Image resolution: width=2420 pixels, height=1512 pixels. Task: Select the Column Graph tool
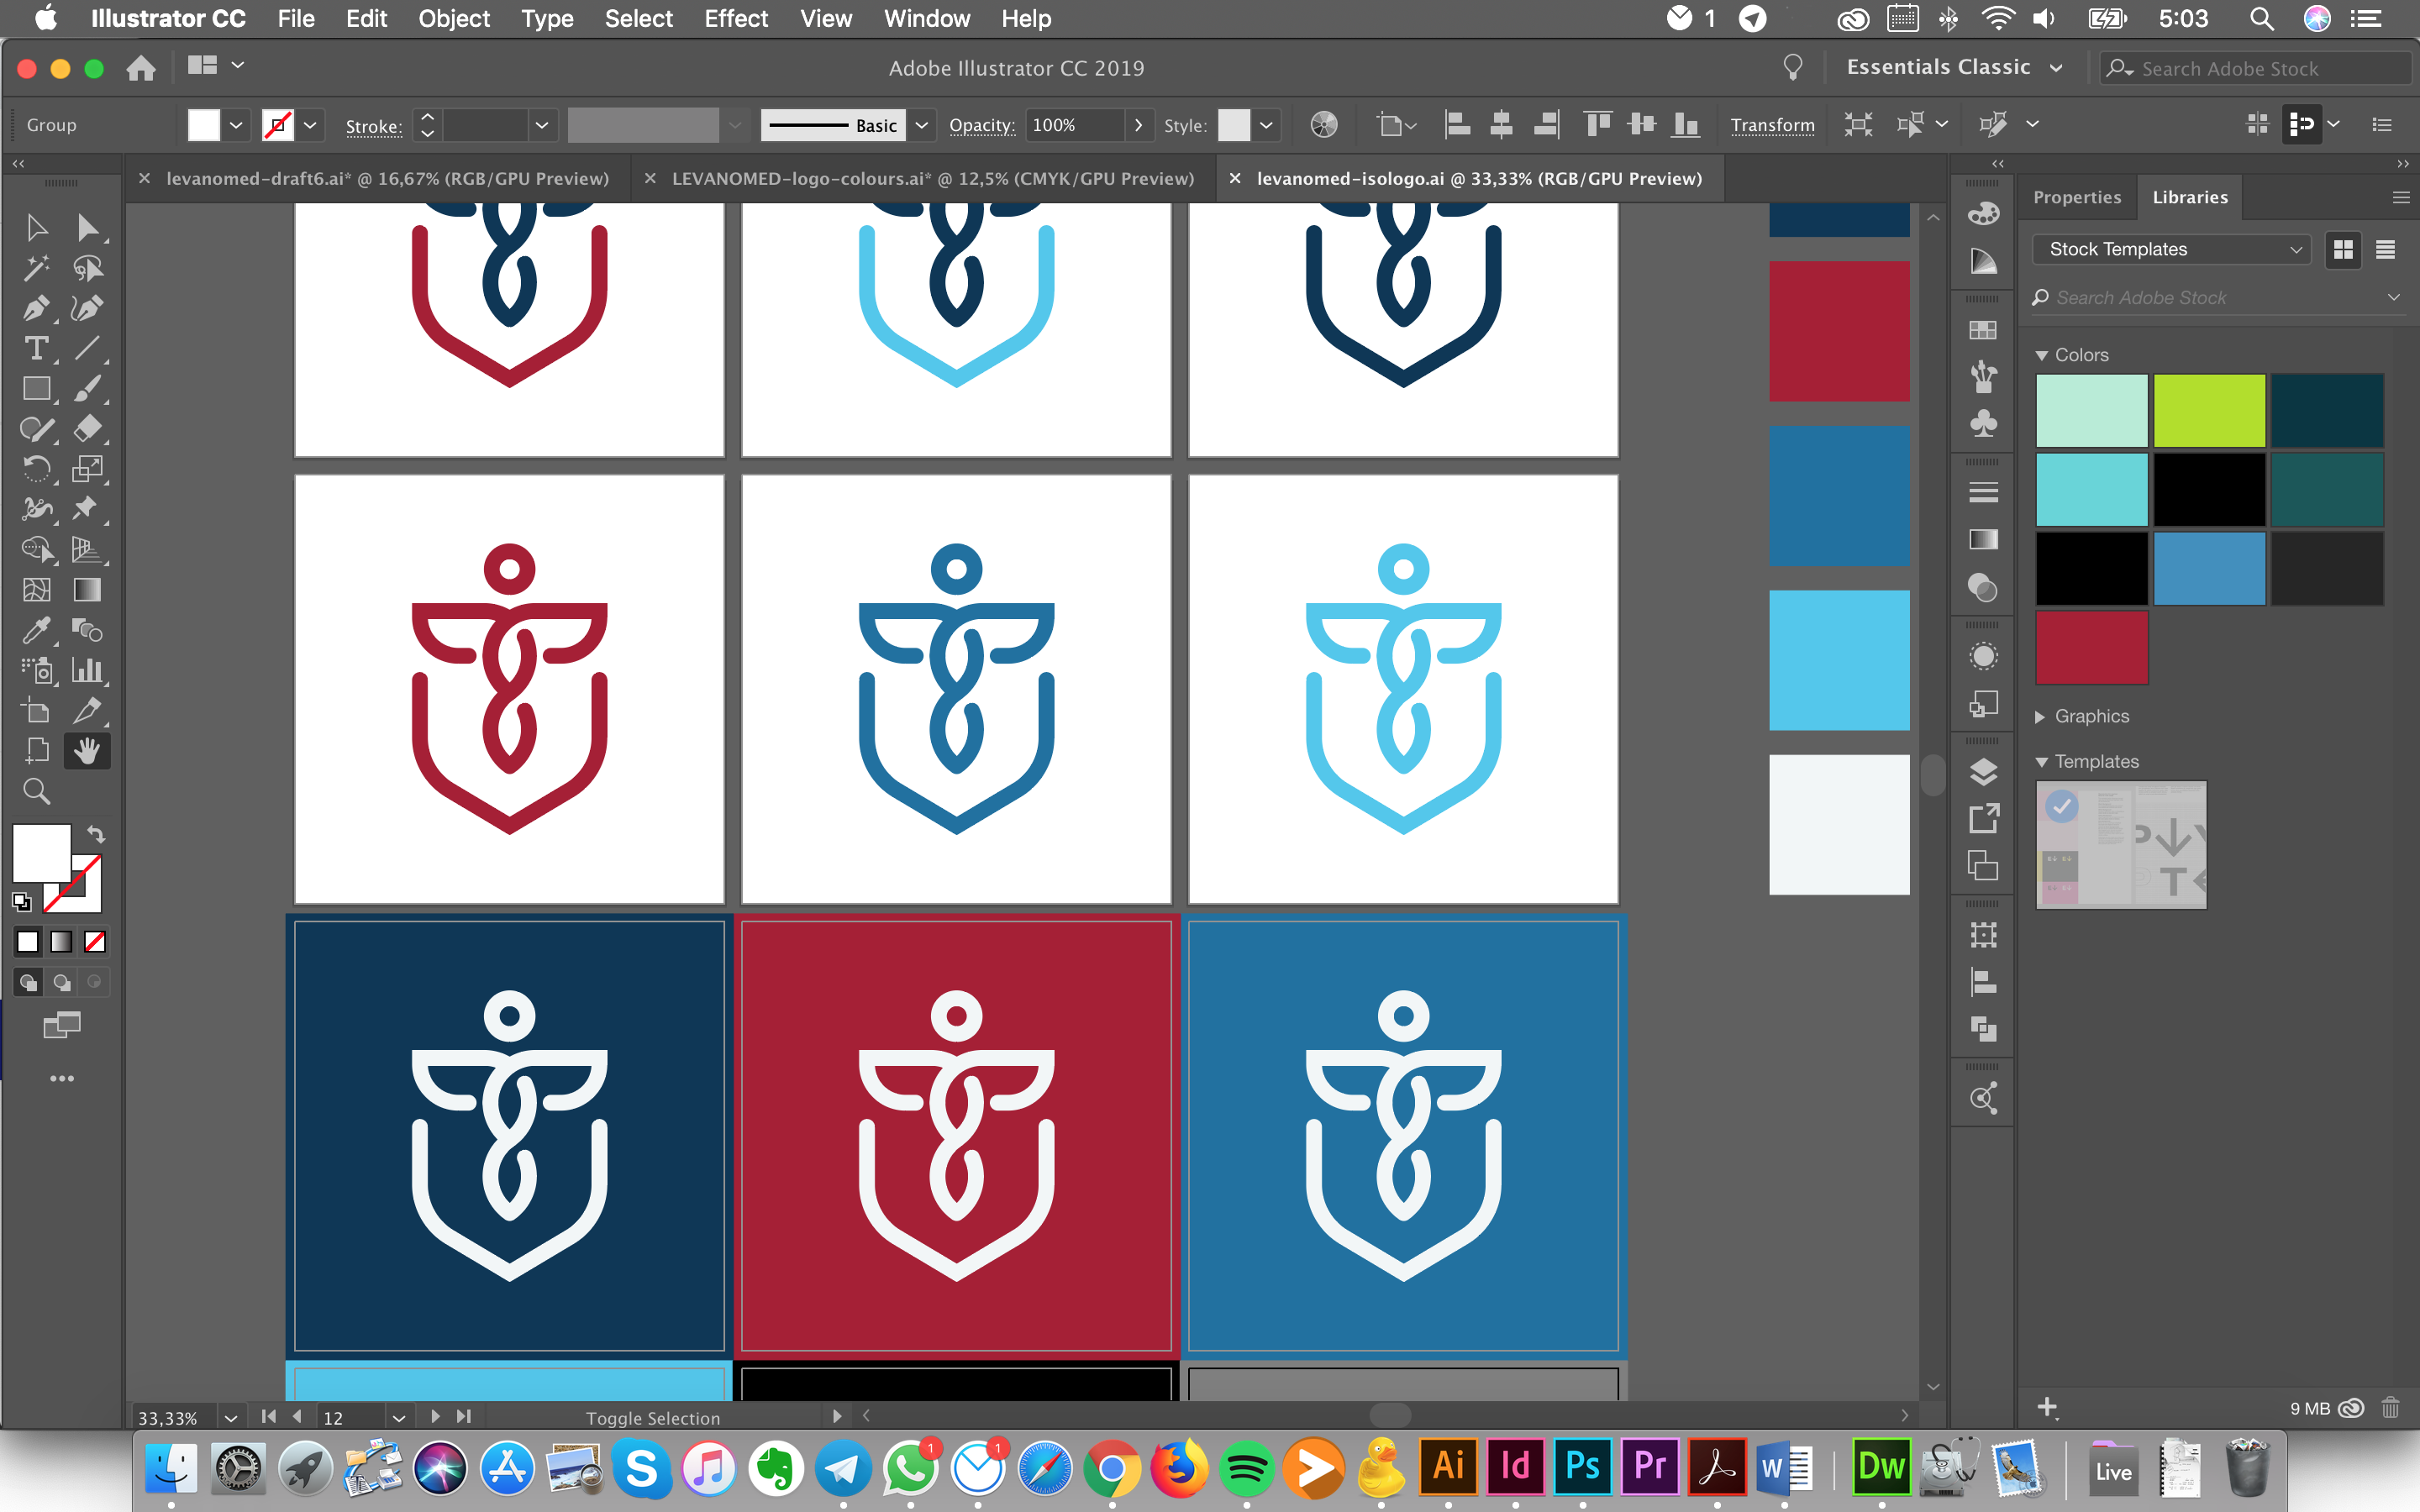87,670
